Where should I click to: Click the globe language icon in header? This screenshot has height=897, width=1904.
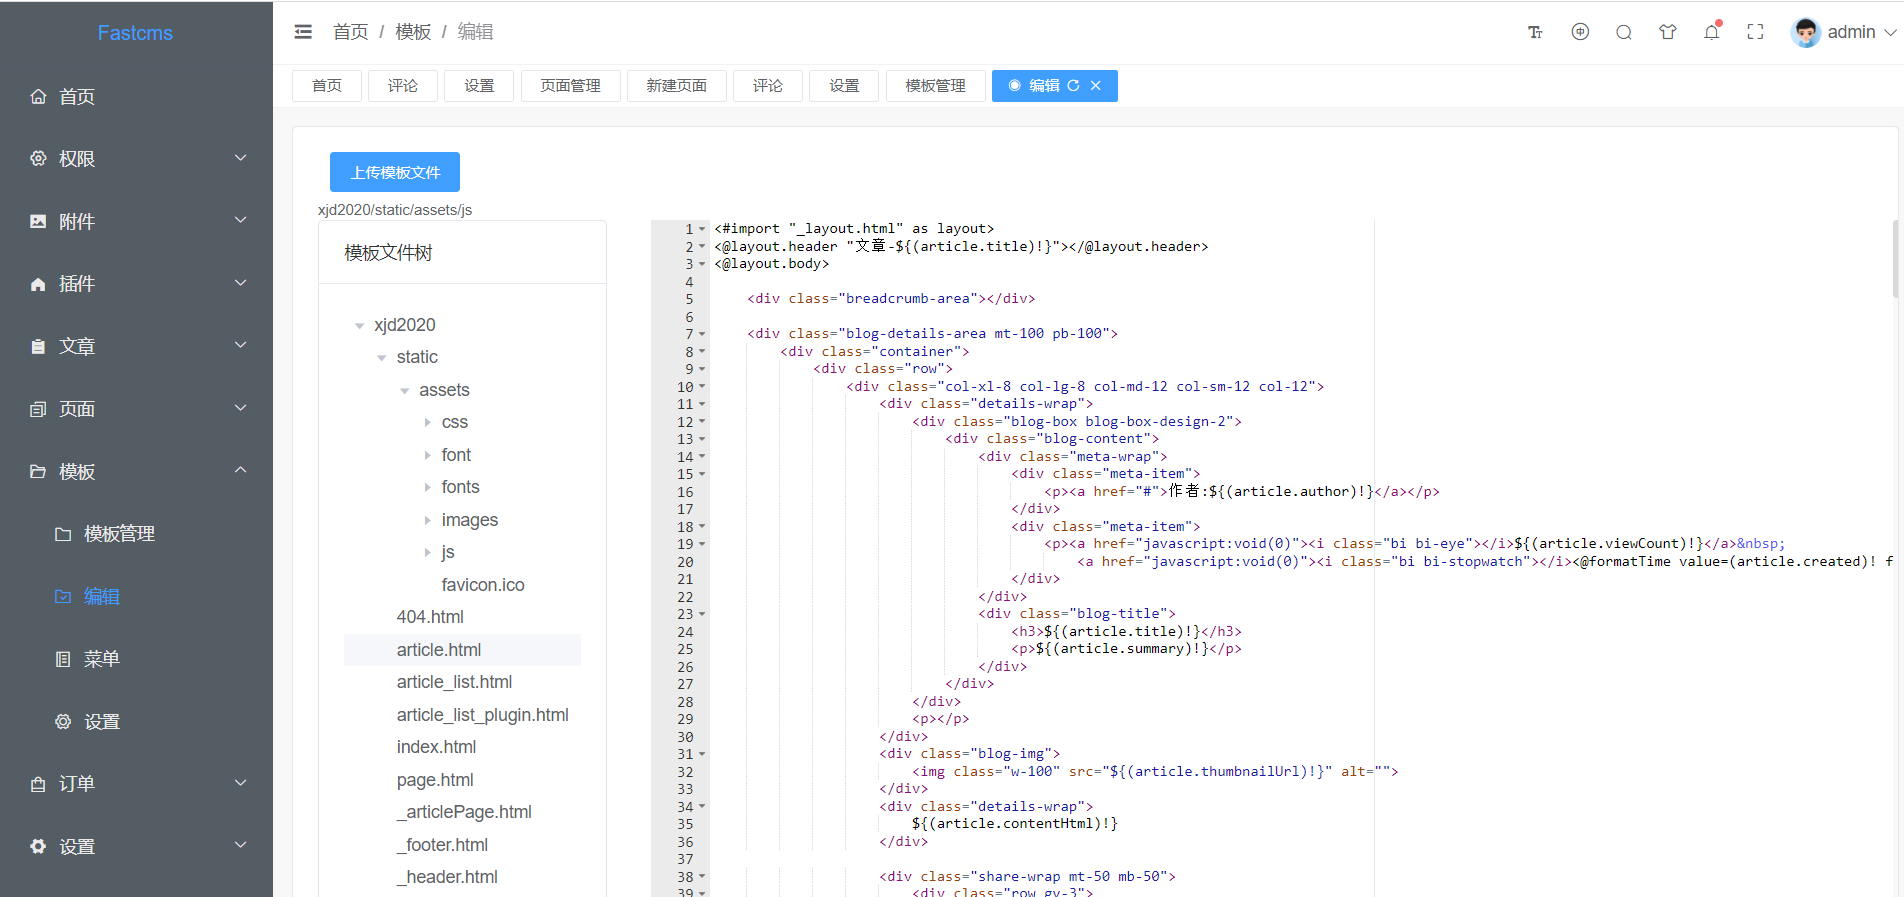click(1580, 32)
